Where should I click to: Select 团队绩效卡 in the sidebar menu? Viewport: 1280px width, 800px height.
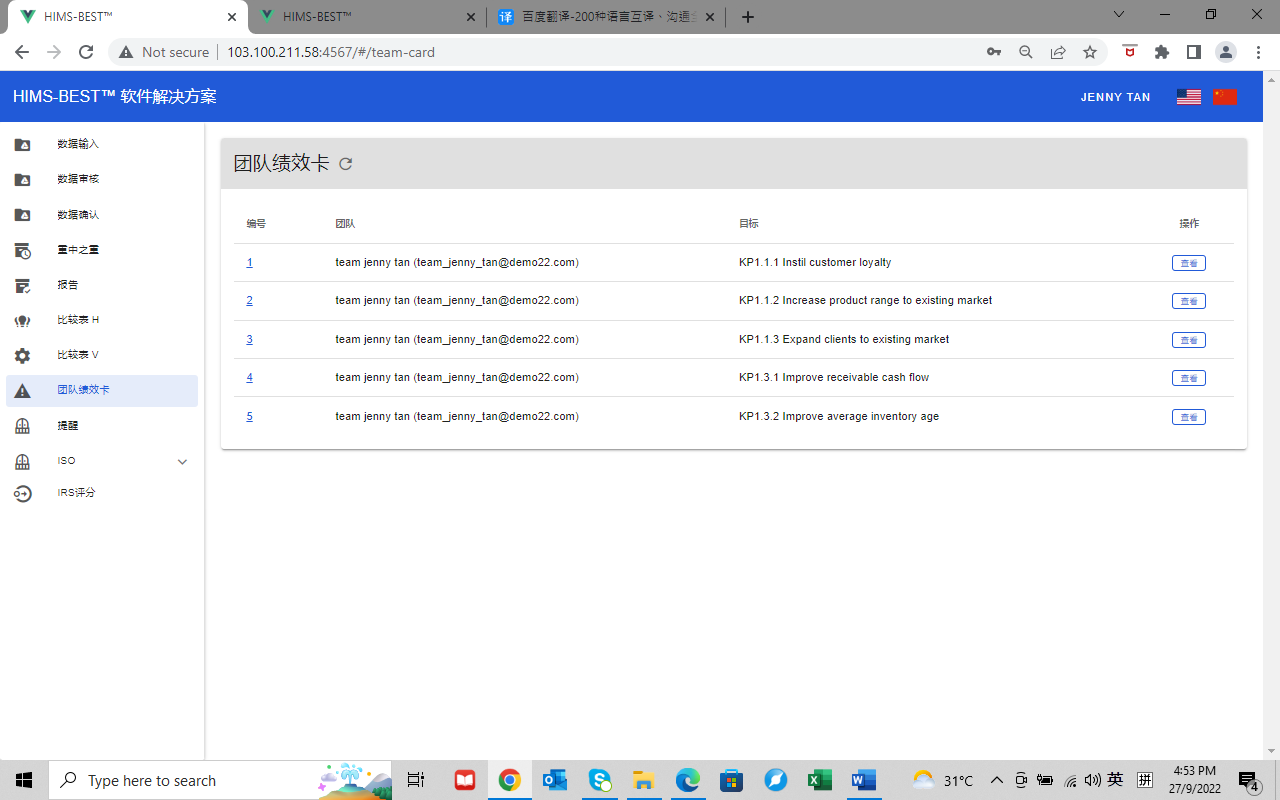pos(84,390)
